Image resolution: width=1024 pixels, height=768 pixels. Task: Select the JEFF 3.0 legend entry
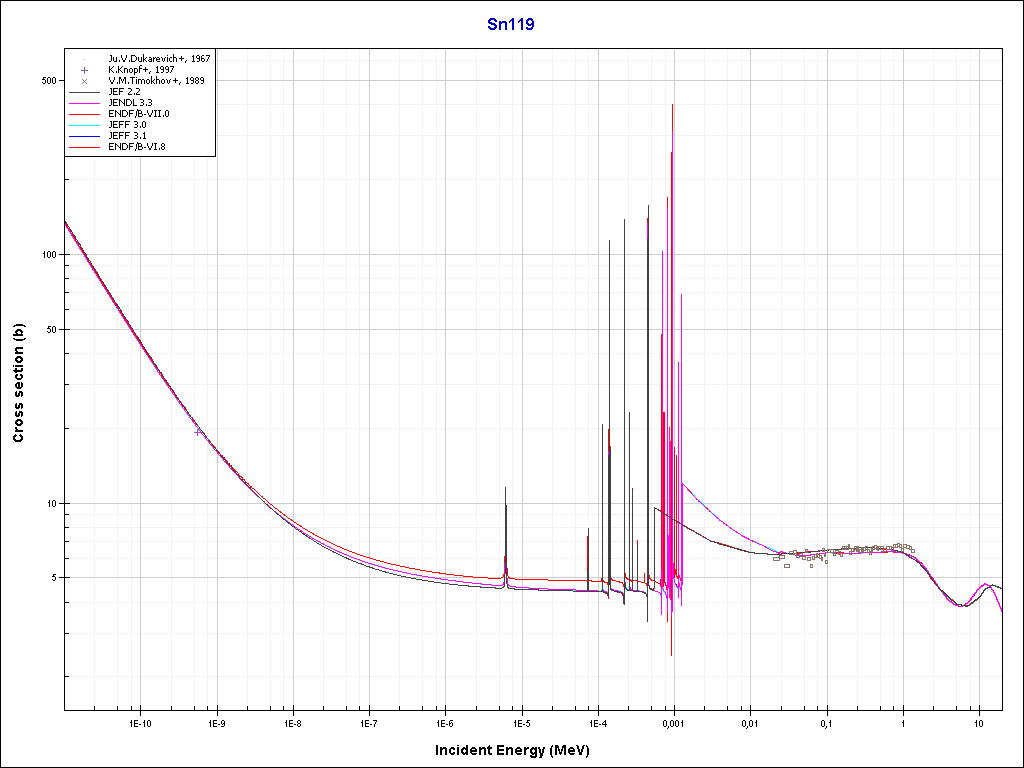pos(126,125)
